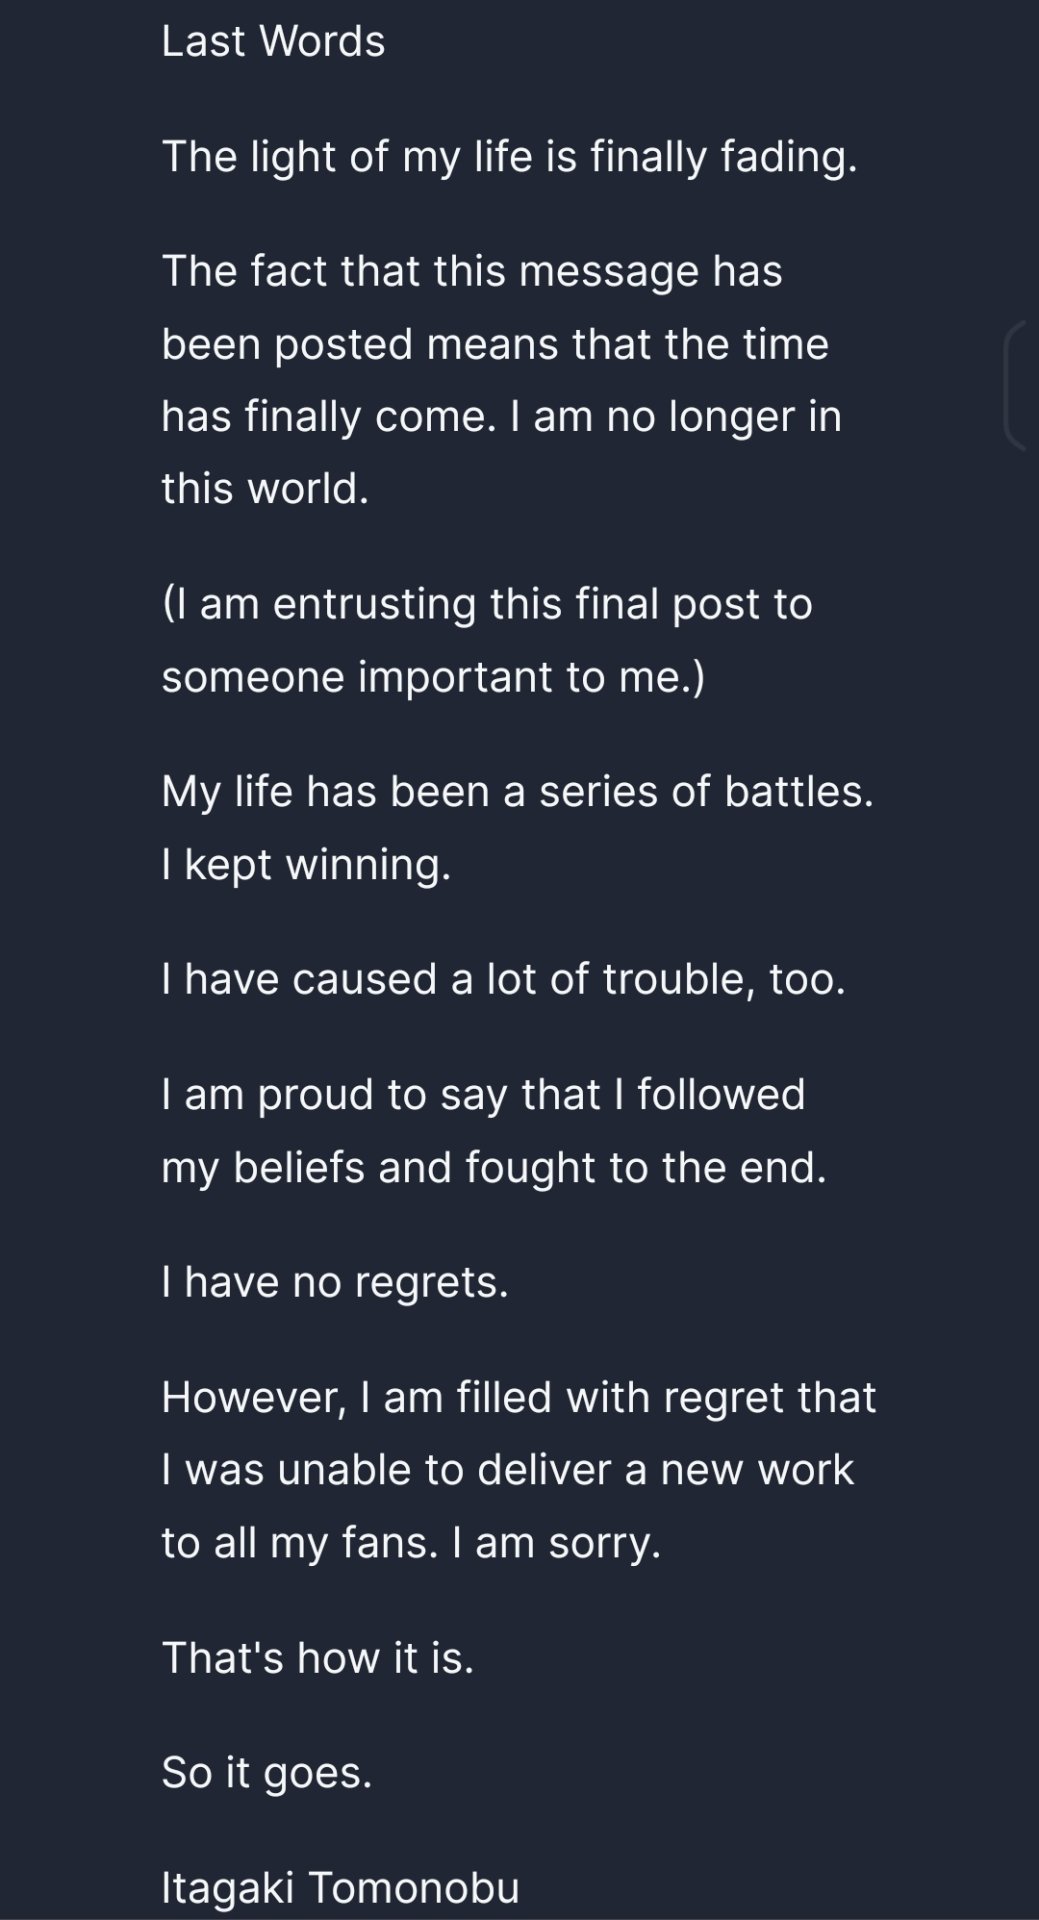This screenshot has width=1039, height=1920.
Task: Click the side panel handle at right edge
Action: click(x=1020, y=385)
